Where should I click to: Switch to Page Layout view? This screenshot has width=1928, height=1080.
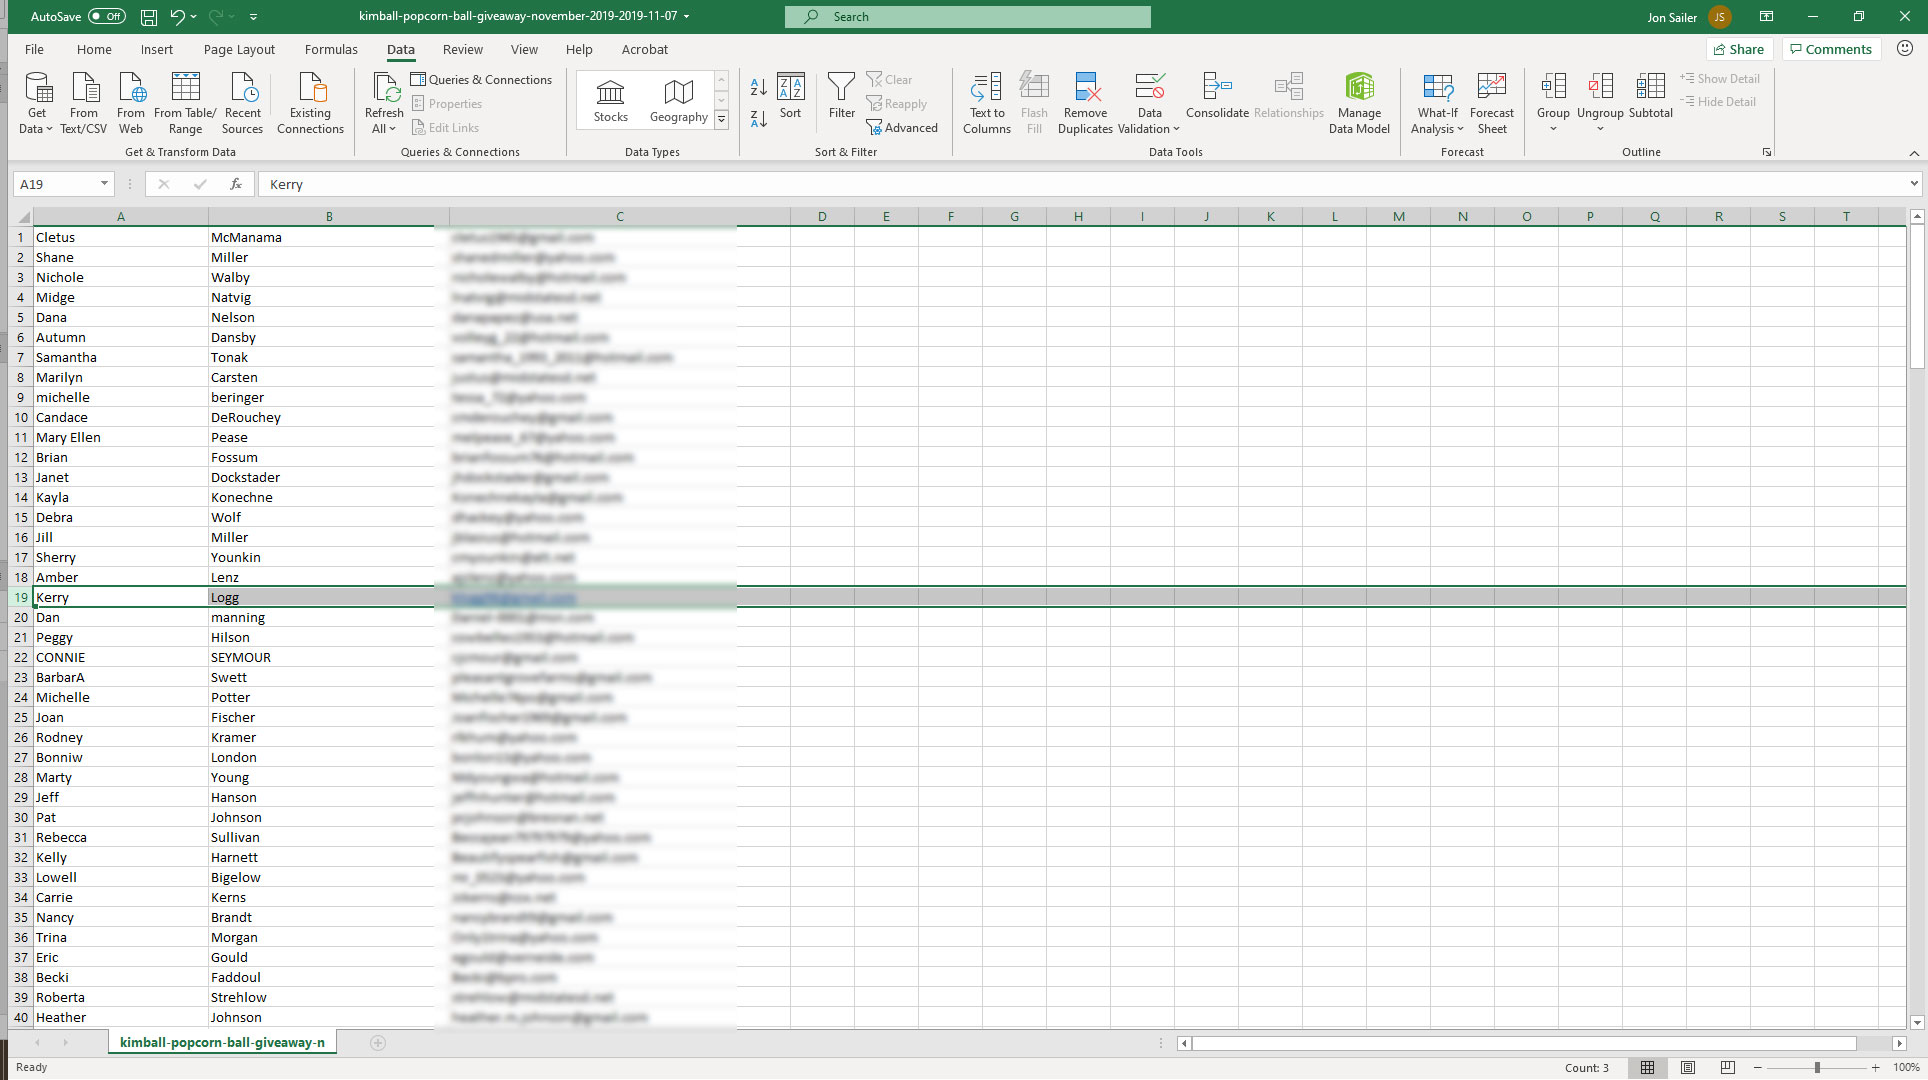[x=1688, y=1068]
